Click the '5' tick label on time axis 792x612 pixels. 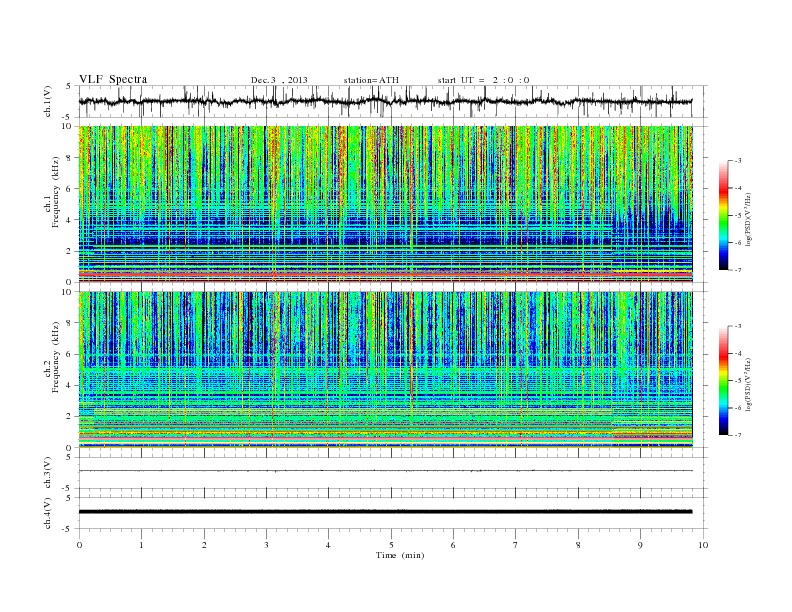pyautogui.click(x=391, y=545)
